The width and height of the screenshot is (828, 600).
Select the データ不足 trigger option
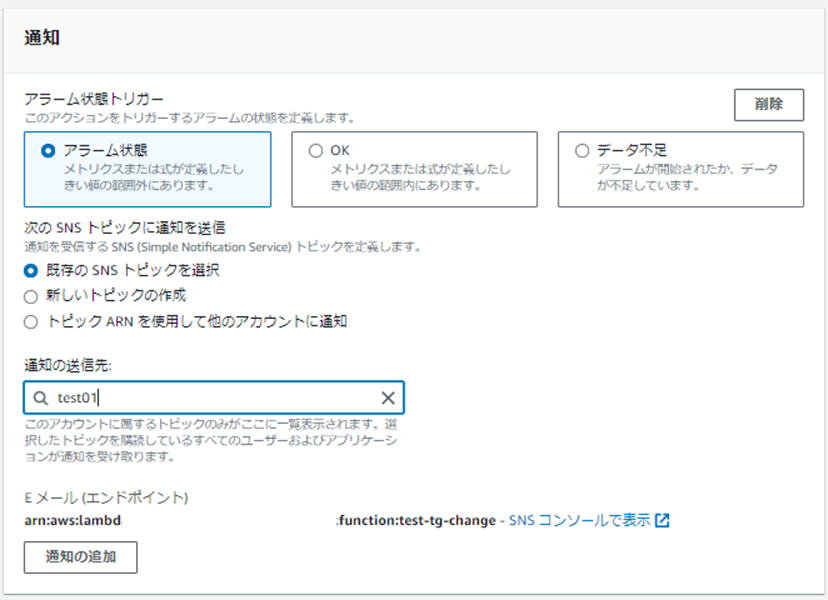pyautogui.click(x=582, y=151)
